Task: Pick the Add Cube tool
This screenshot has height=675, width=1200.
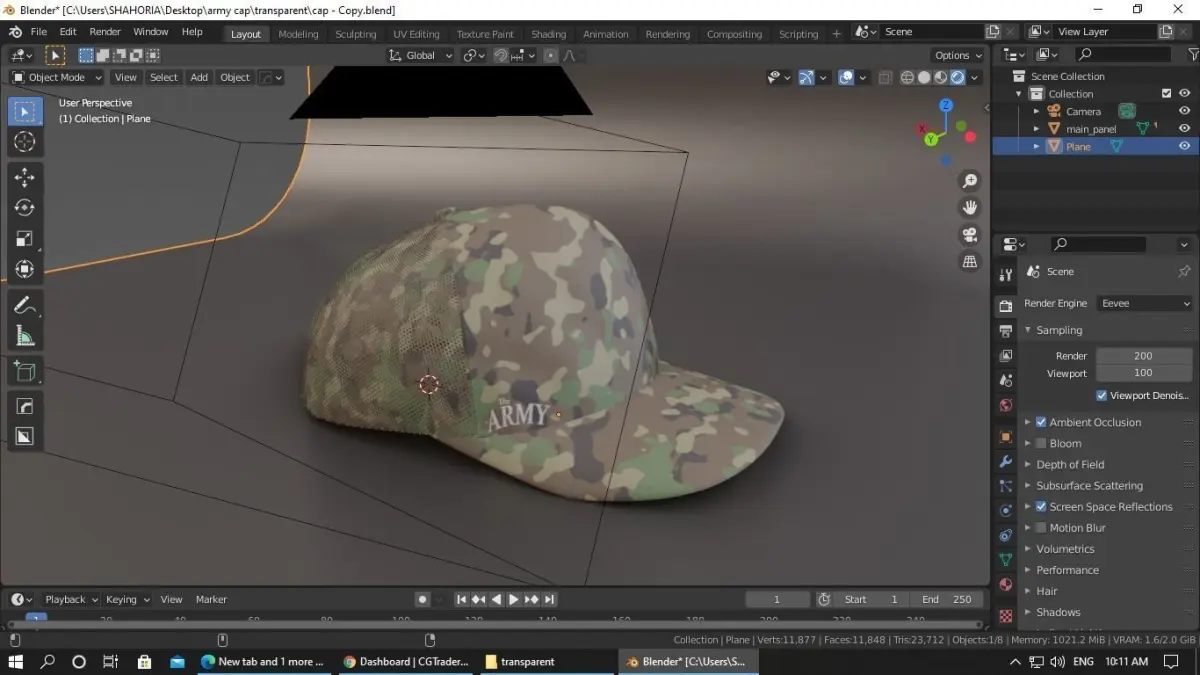Action: (x=25, y=372)
